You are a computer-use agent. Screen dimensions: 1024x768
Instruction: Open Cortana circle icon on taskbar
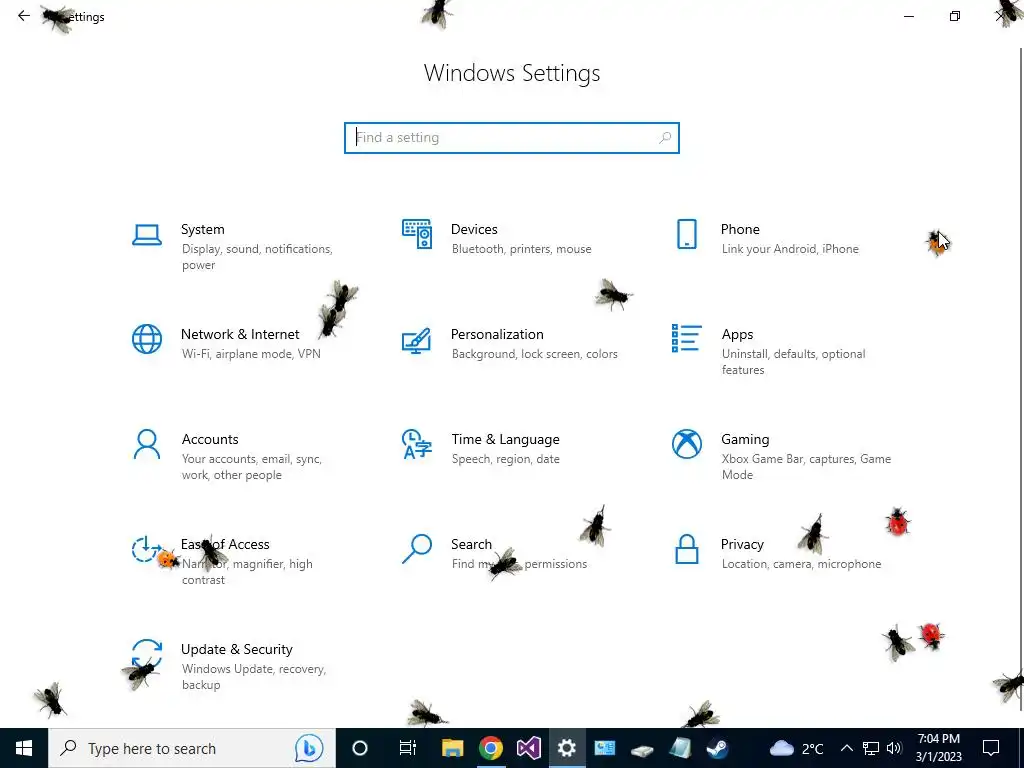click(360, 748)
